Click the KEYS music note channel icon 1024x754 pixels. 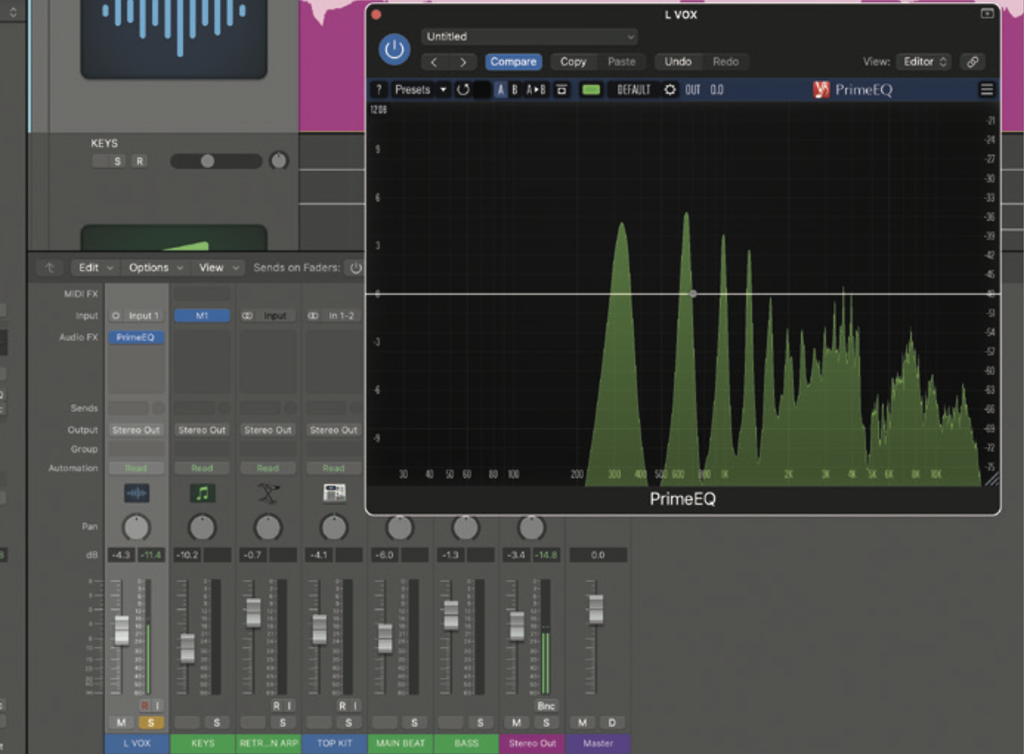tap(202, 492)
